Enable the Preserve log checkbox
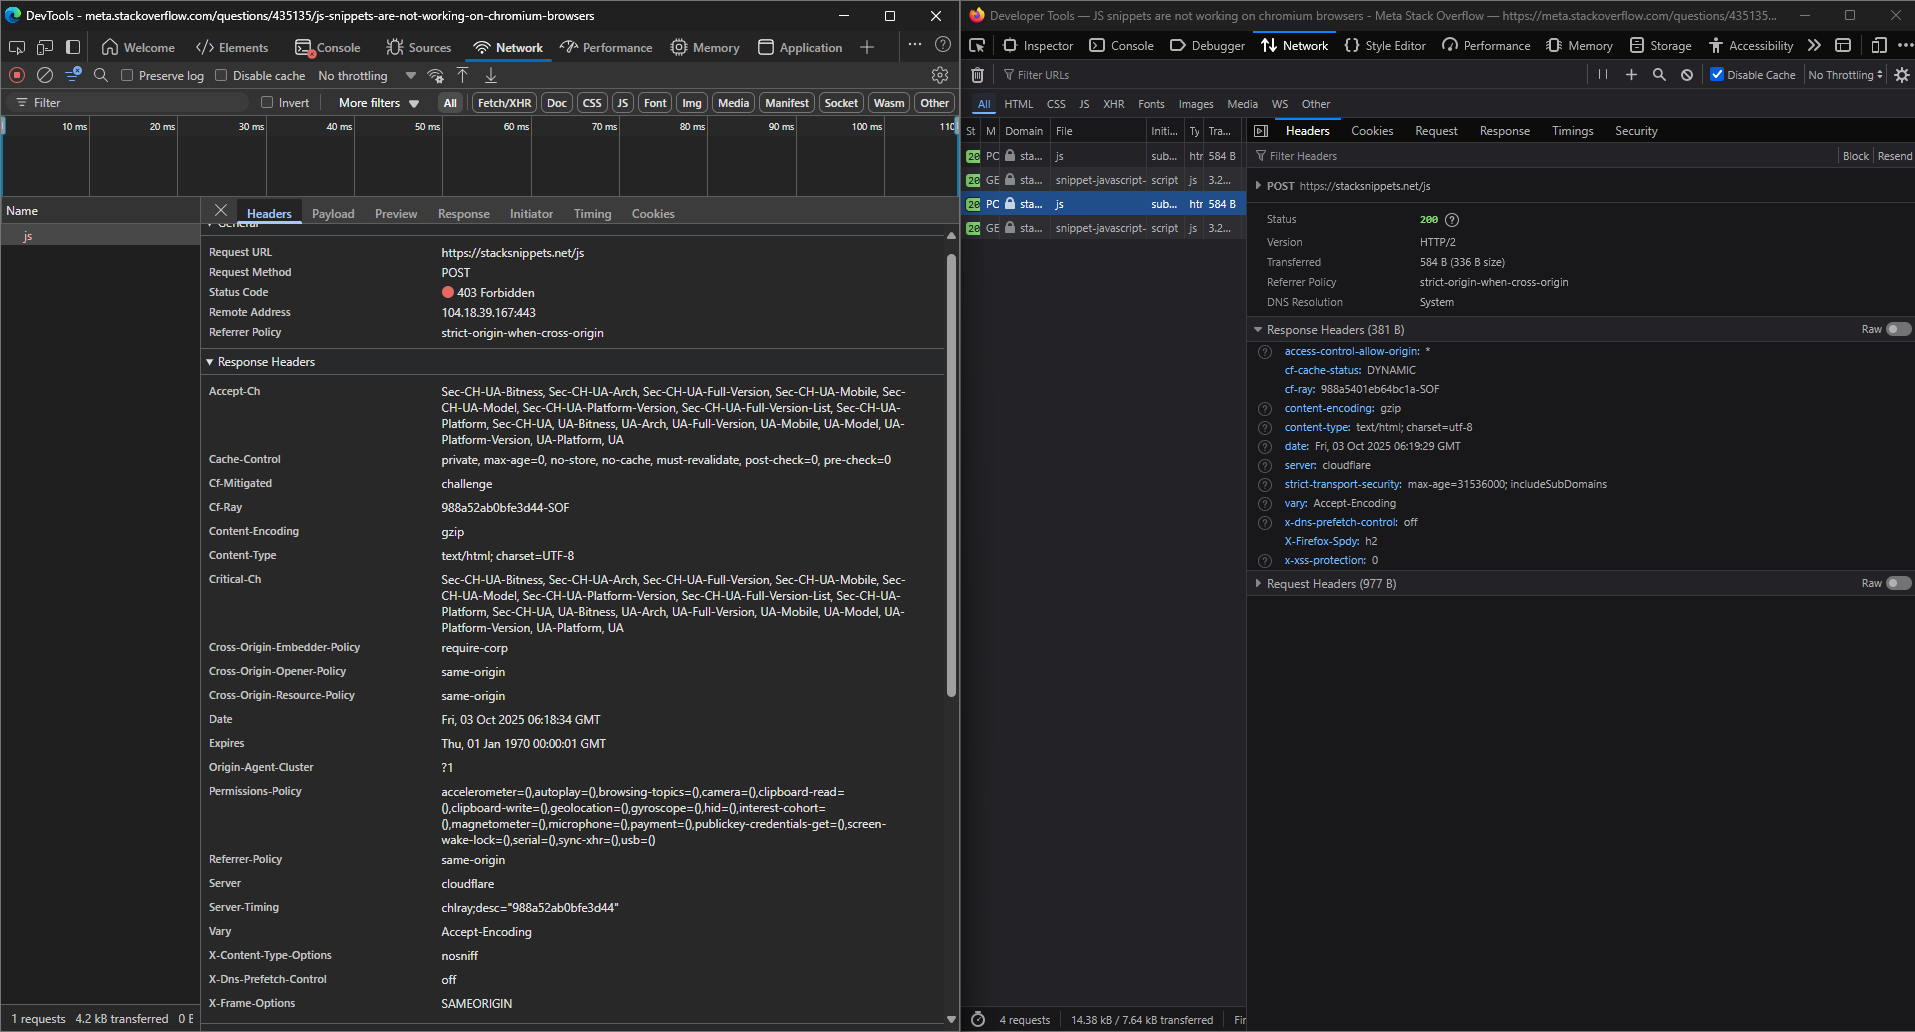The height and width of the screenshot is (1032, 1915). (127, 75)
